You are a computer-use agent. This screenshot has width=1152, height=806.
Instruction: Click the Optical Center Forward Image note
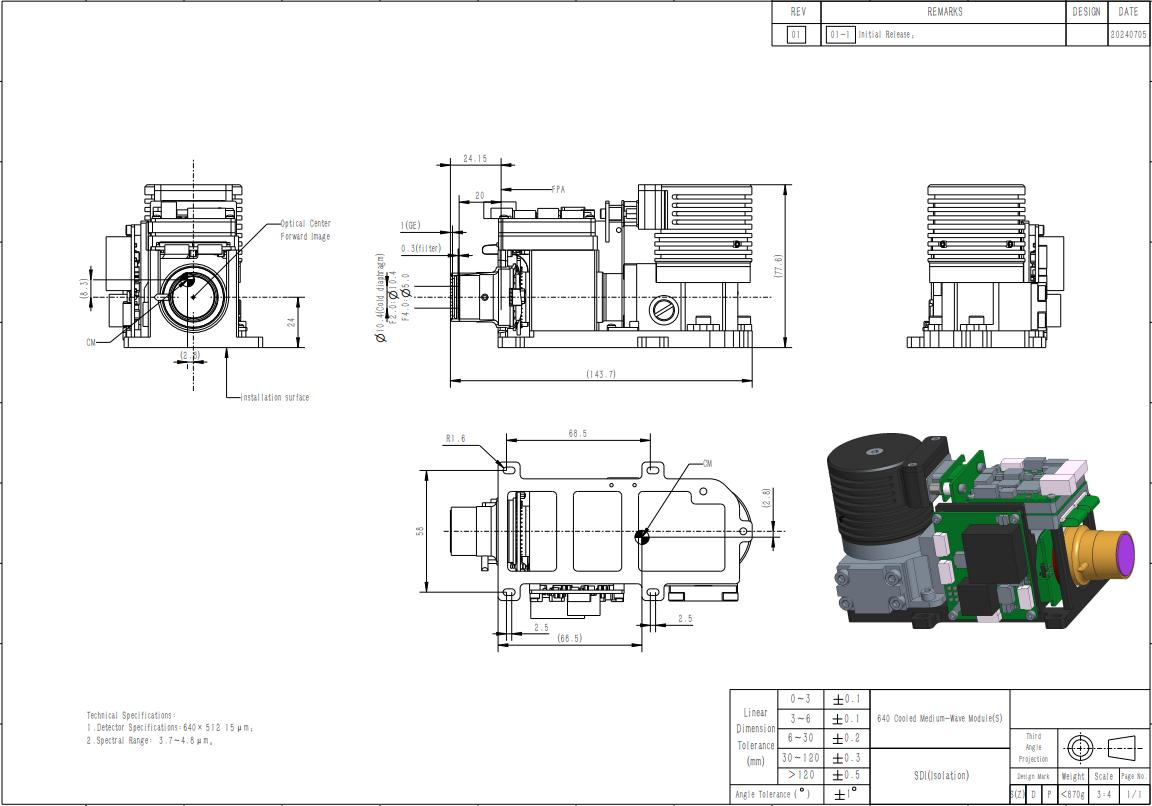(x=305, y=230)
